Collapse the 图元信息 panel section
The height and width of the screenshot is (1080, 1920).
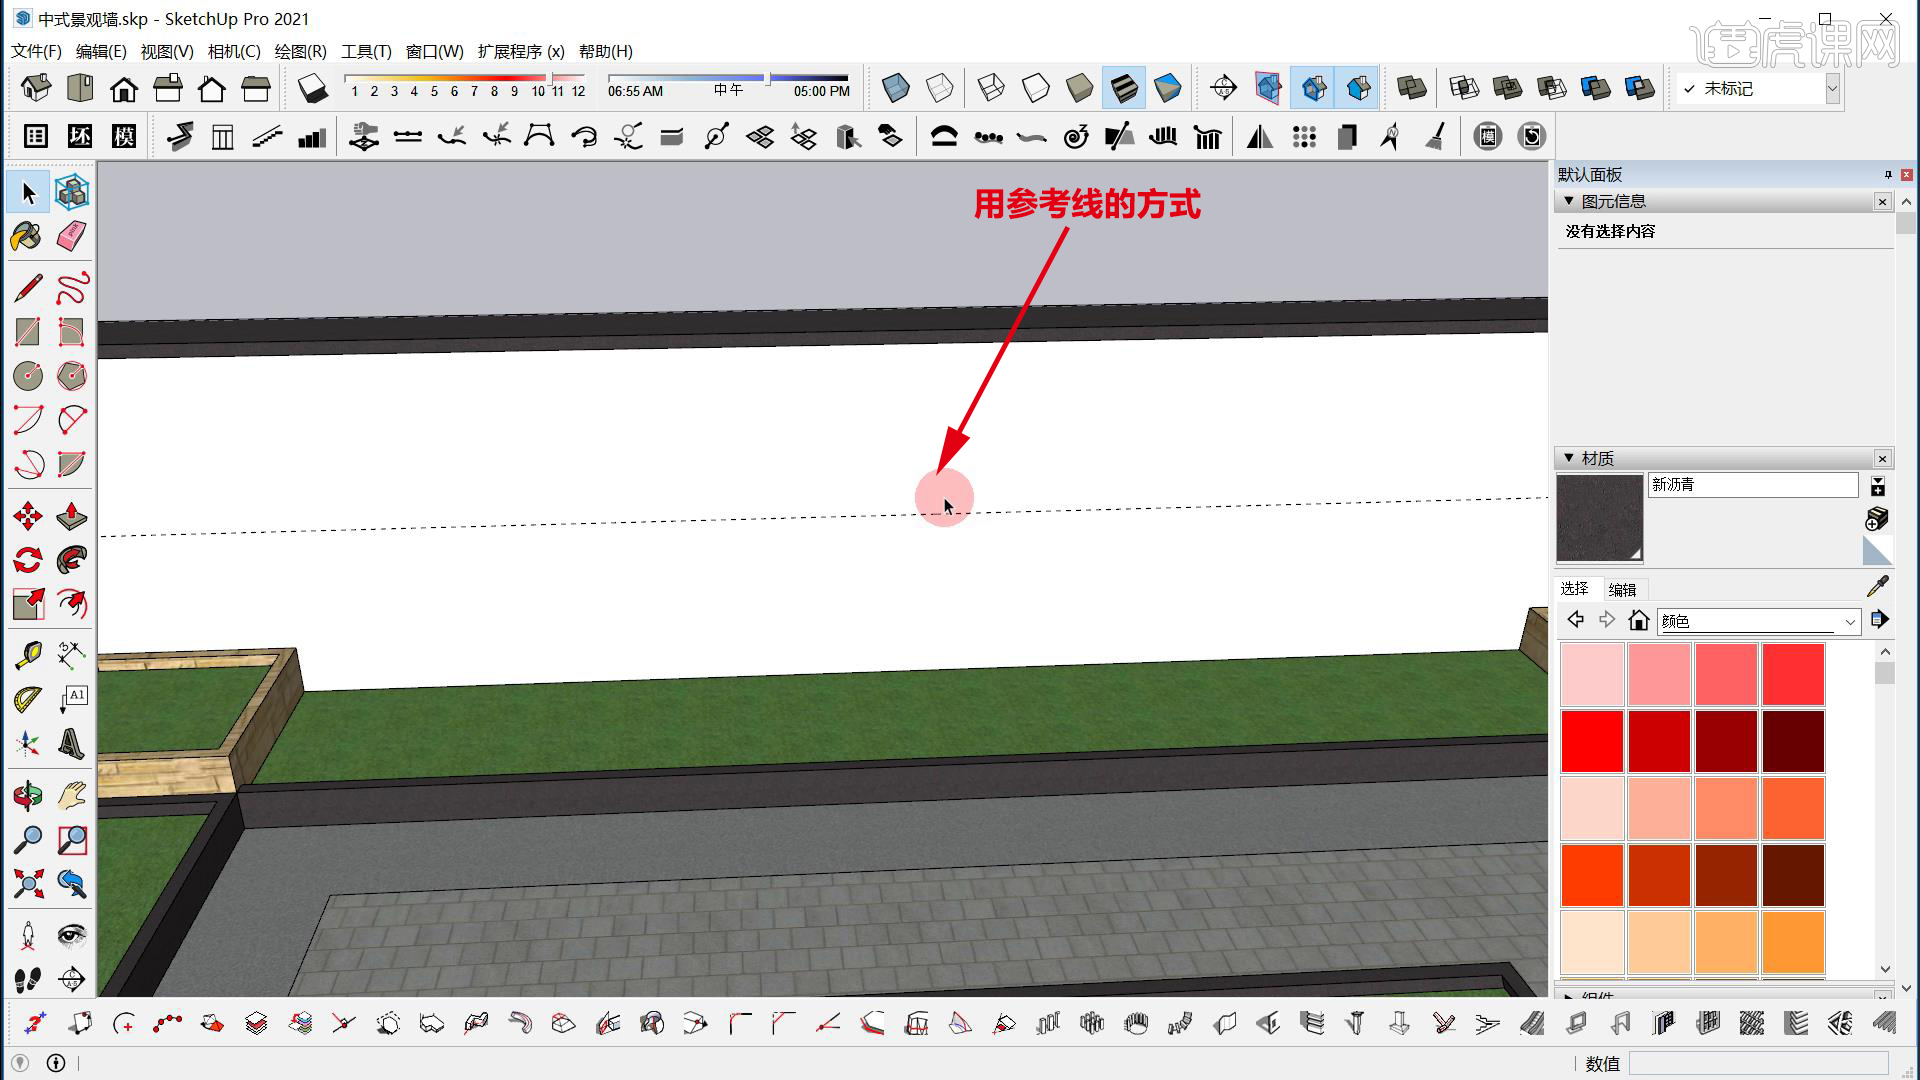tap(1569, 201)
